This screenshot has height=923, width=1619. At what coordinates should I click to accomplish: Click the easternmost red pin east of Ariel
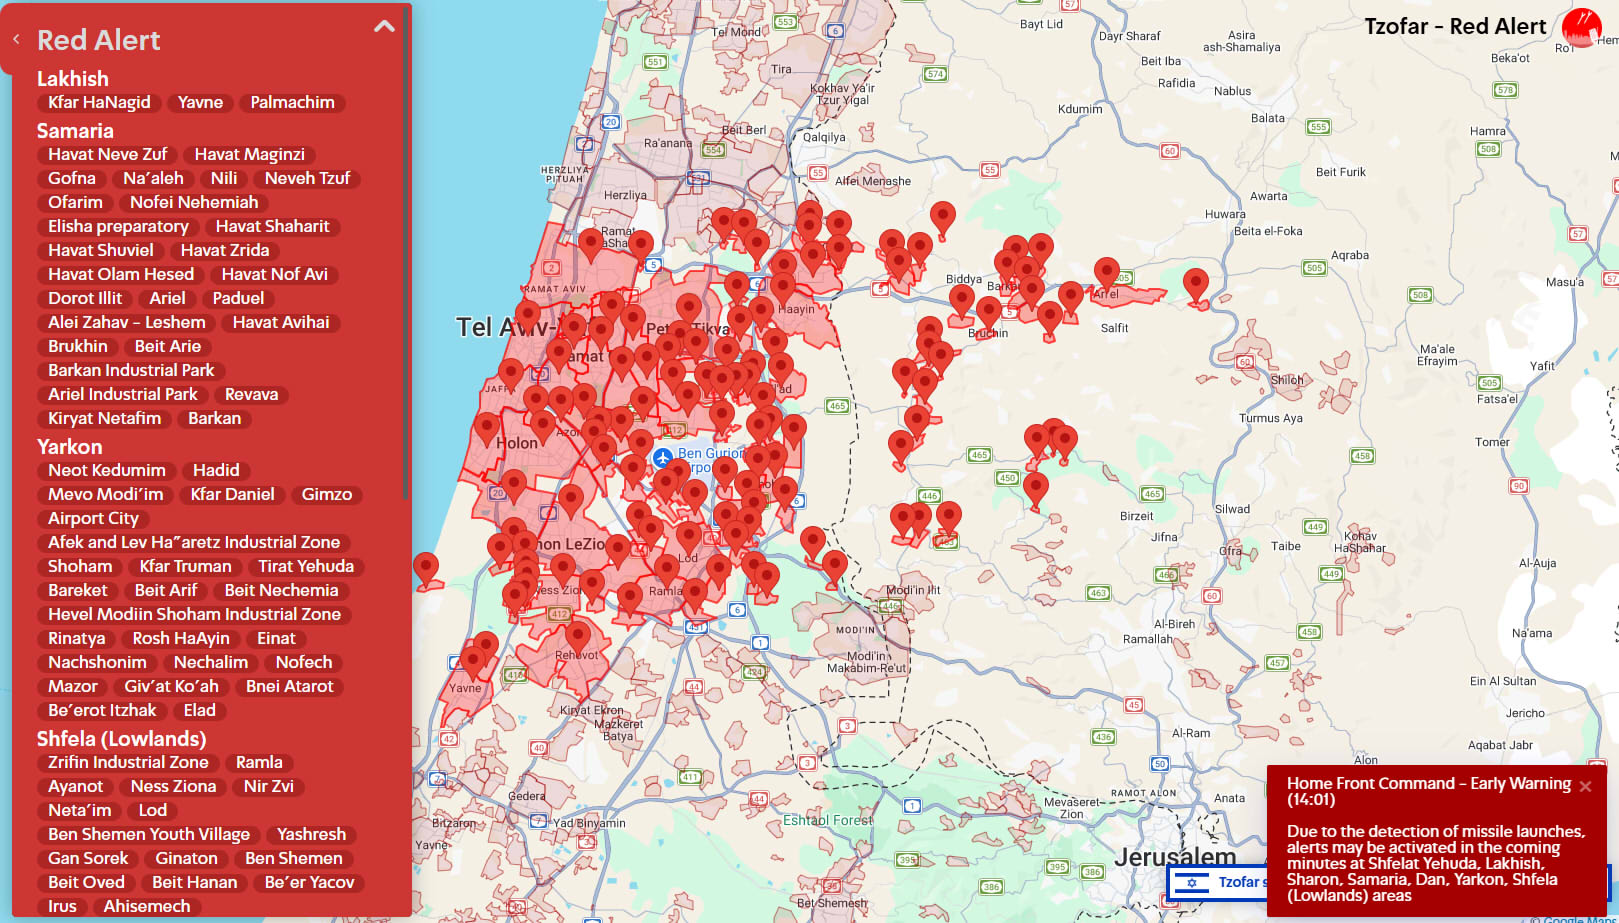click(1195, 284)
